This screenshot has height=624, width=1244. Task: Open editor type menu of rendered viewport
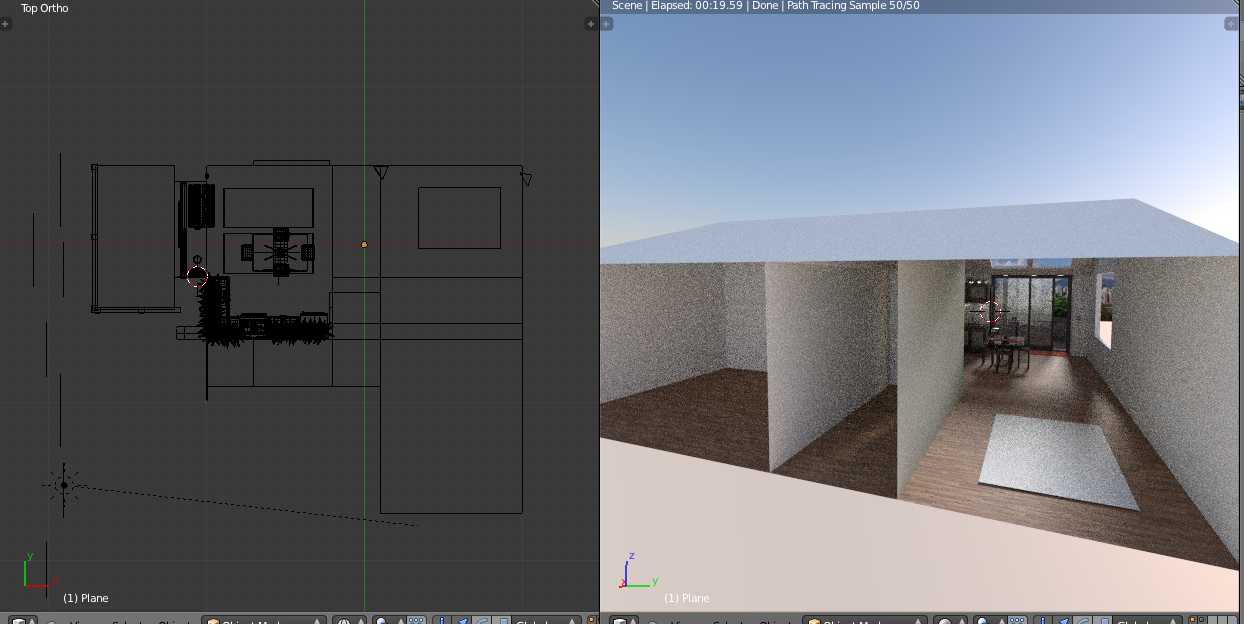tap(624, 619)
